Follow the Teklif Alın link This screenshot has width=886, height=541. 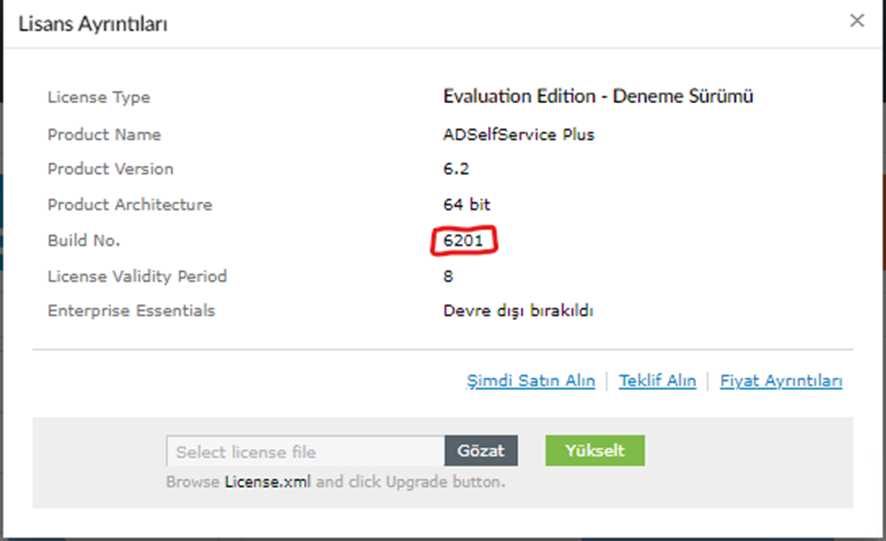coord(657,381)
